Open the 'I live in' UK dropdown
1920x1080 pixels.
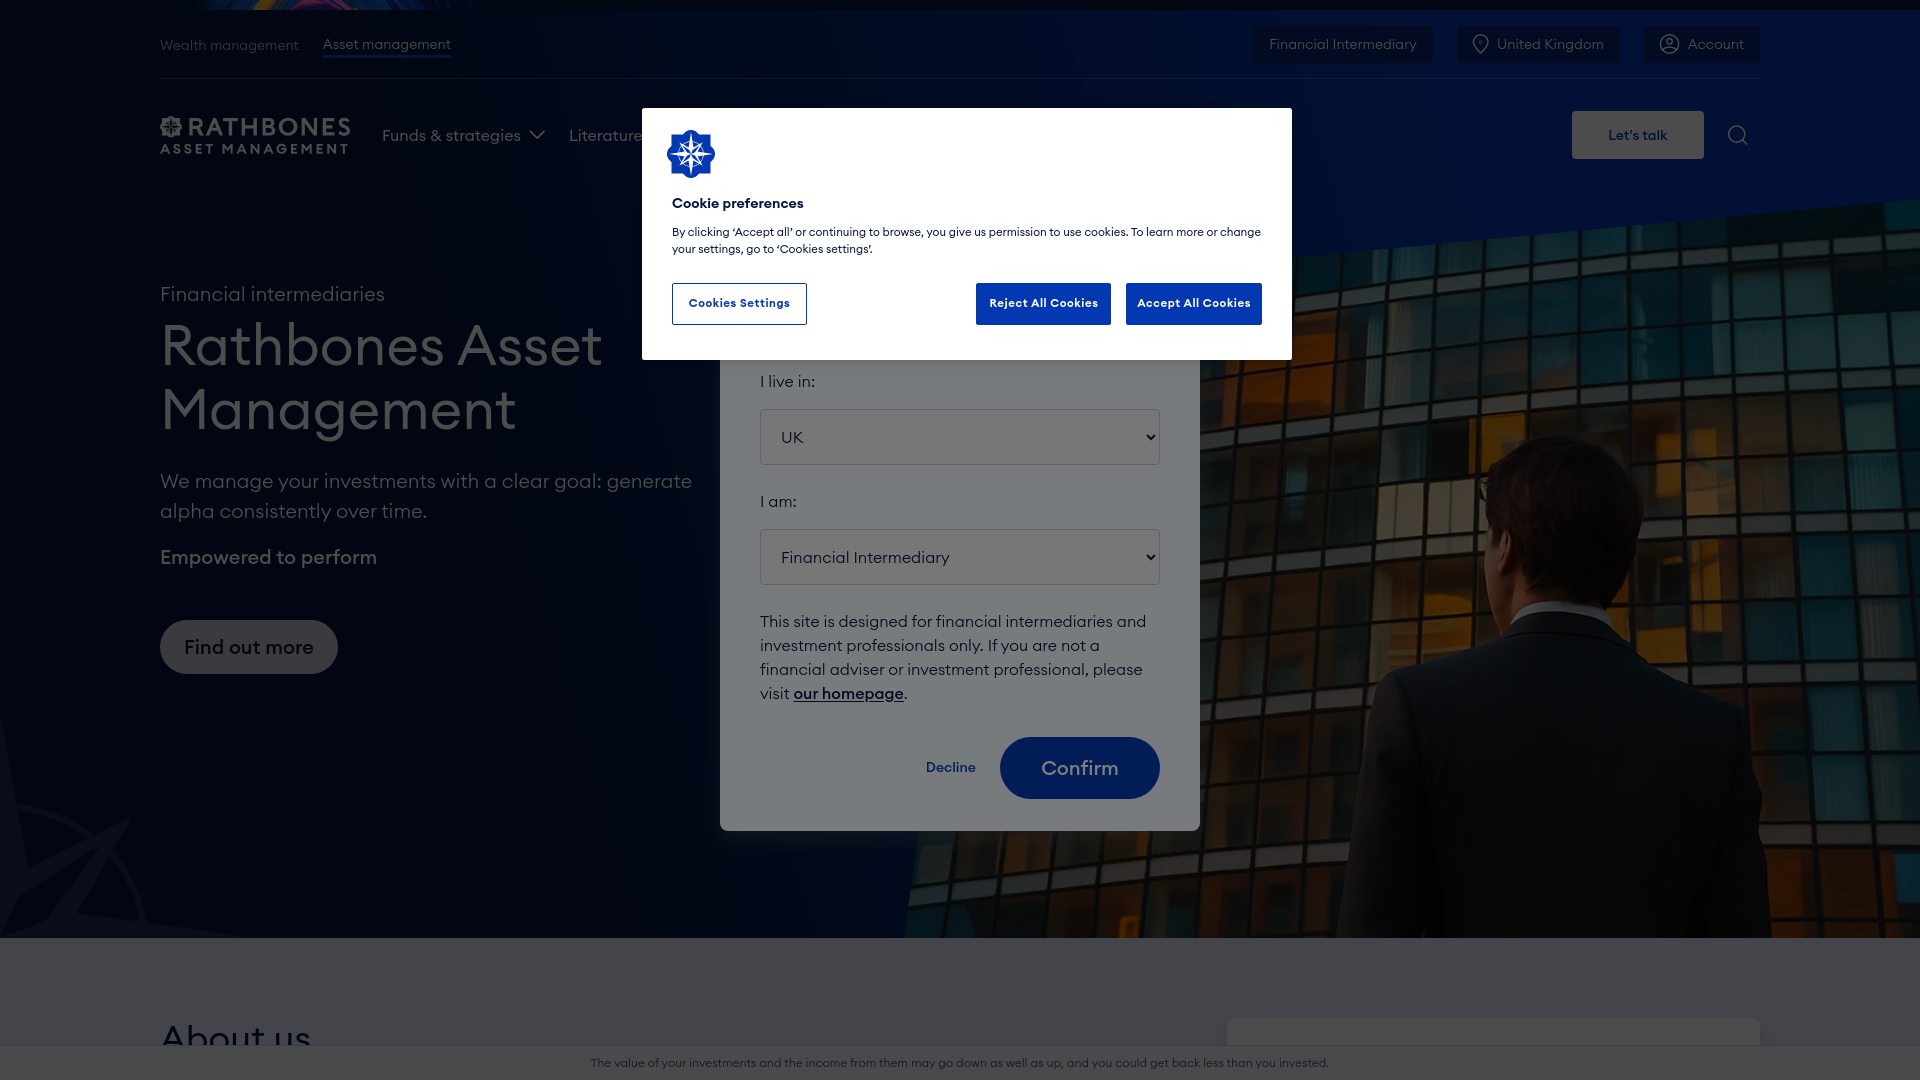click(x=960, y=437)
